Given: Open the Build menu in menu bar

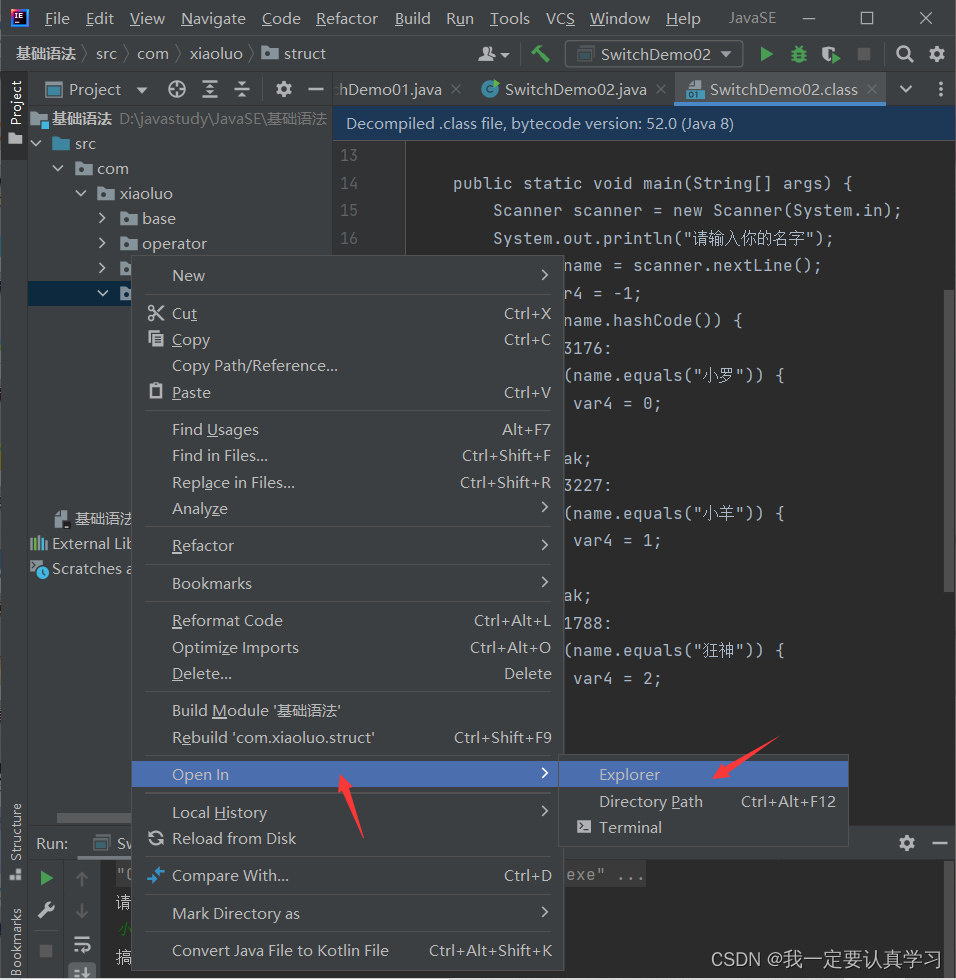Looking at the screenshot, I should 412,19.
